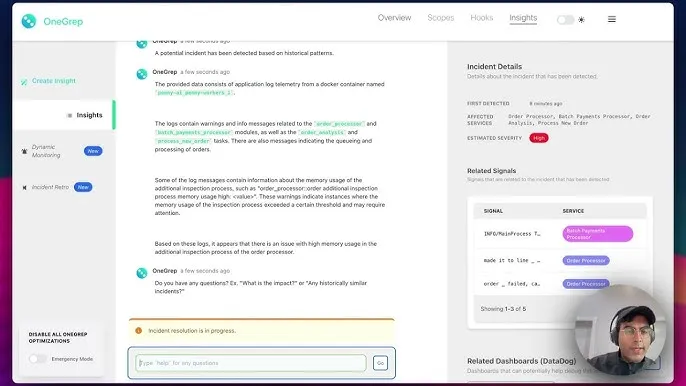Click Order Processor tag in 'made it to line' row
The width and height of the screenshot is (686, 386).
pos(586,260)
